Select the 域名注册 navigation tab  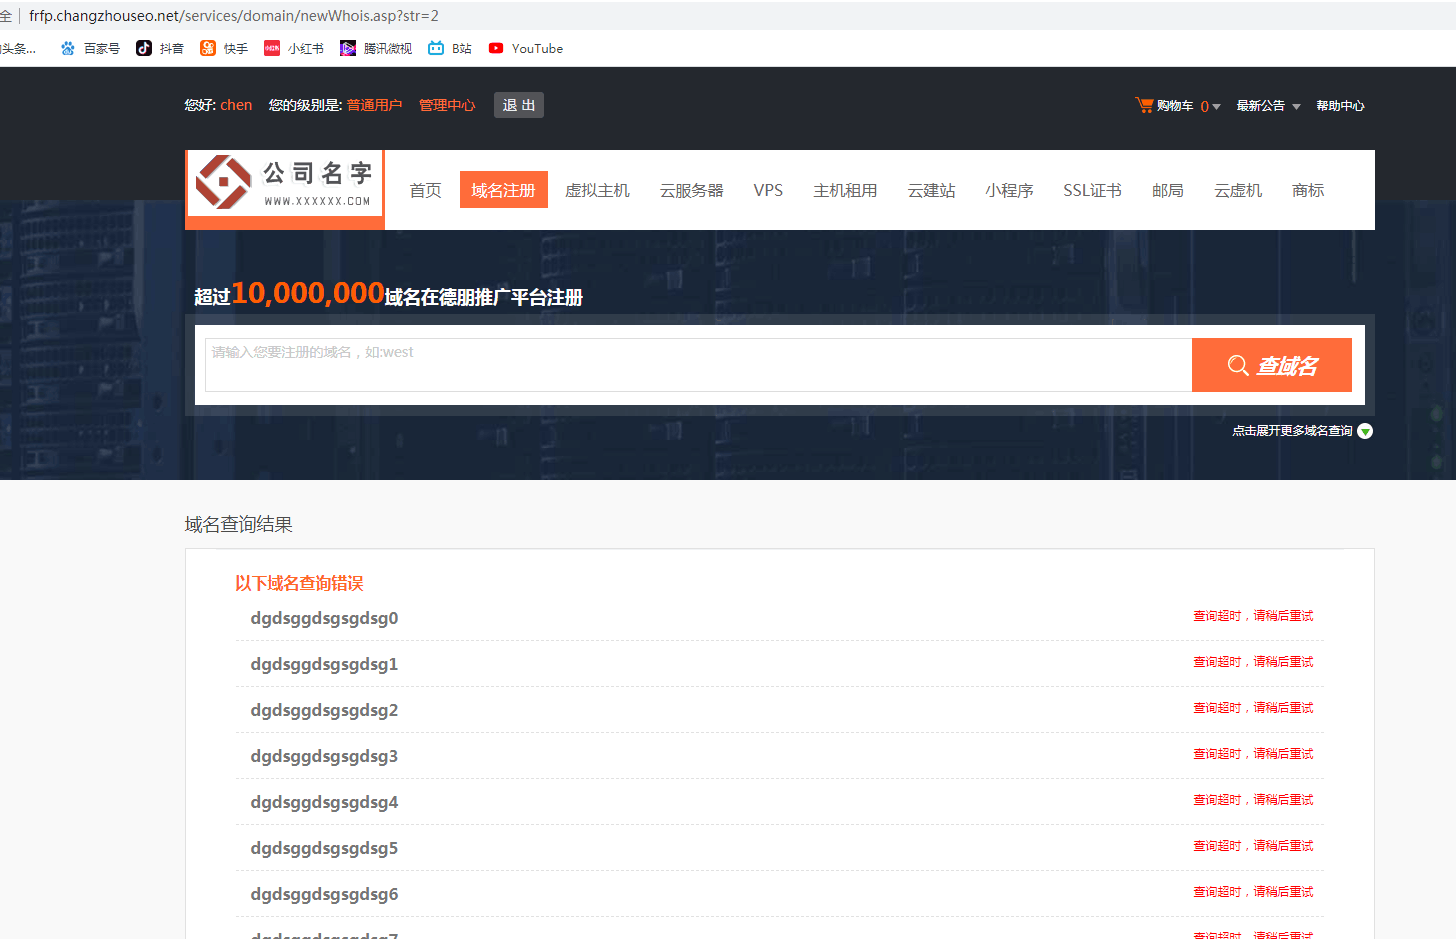pyautogui.click(x=503, y=190)
